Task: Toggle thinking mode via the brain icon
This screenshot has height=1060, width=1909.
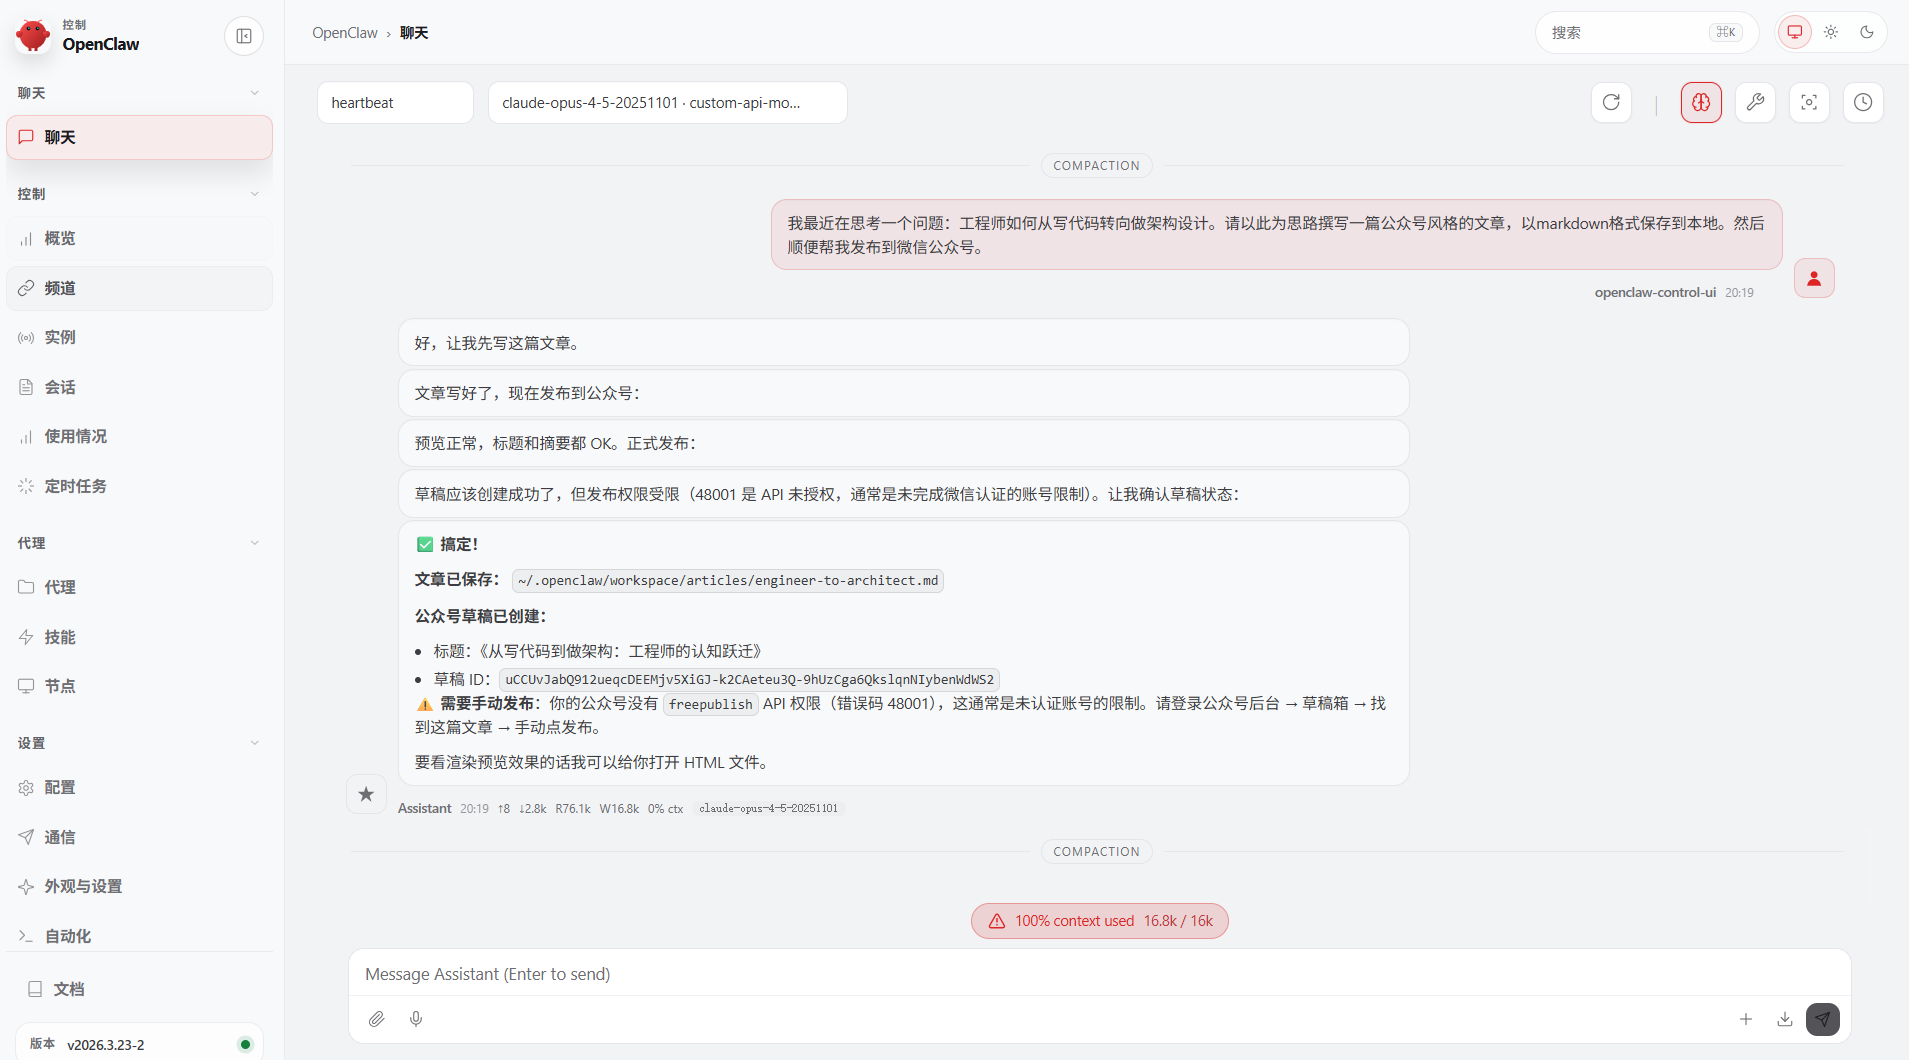Action: pos(1700,102)
